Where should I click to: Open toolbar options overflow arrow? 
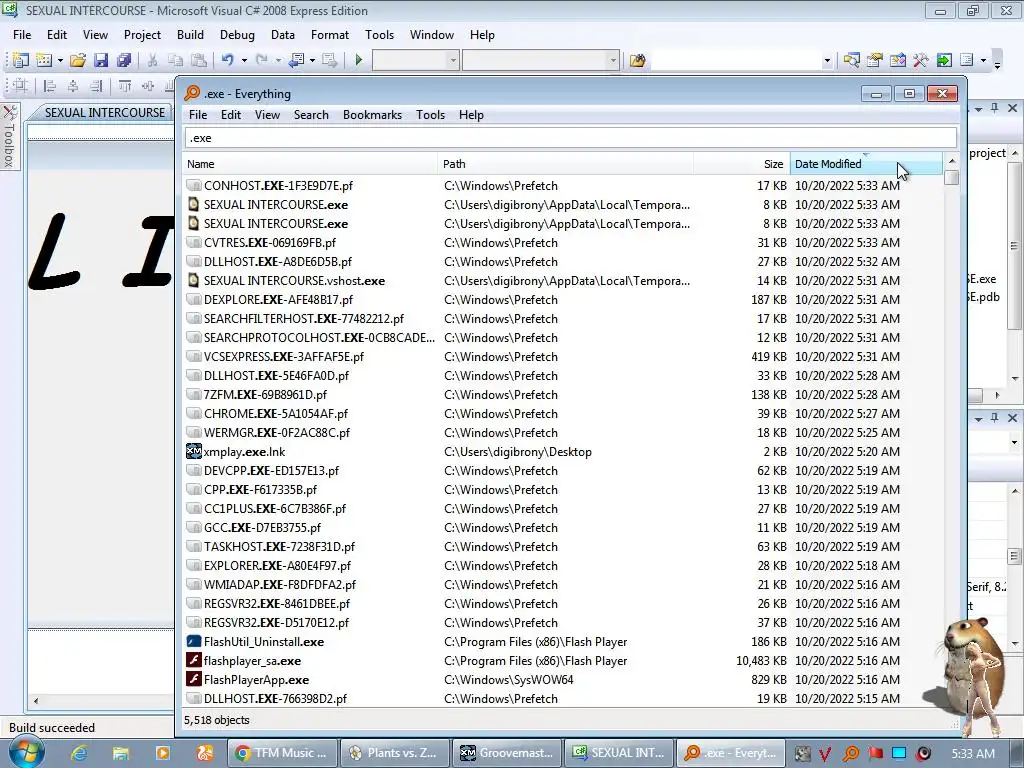click(x=997, y=62)
